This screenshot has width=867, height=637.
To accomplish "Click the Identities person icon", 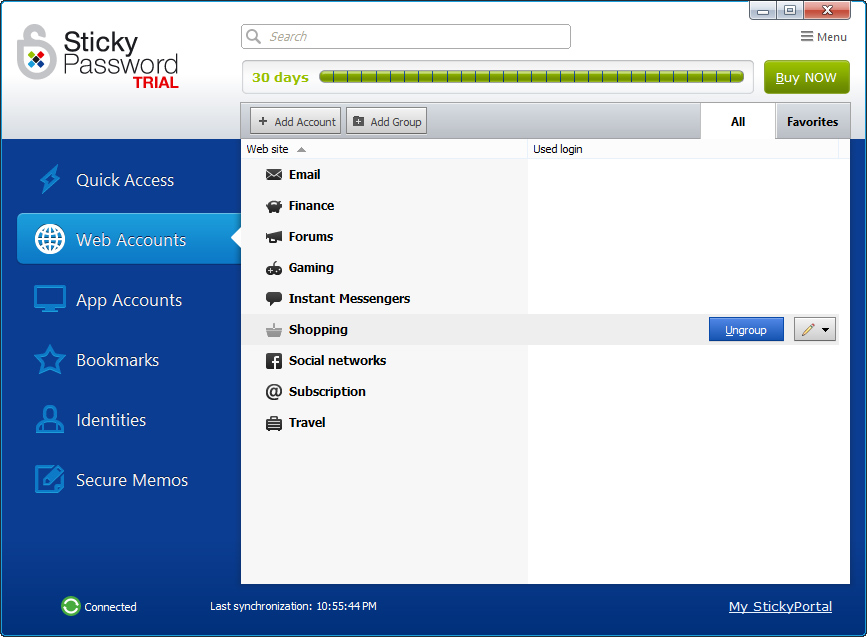I will tap(50, 419).
